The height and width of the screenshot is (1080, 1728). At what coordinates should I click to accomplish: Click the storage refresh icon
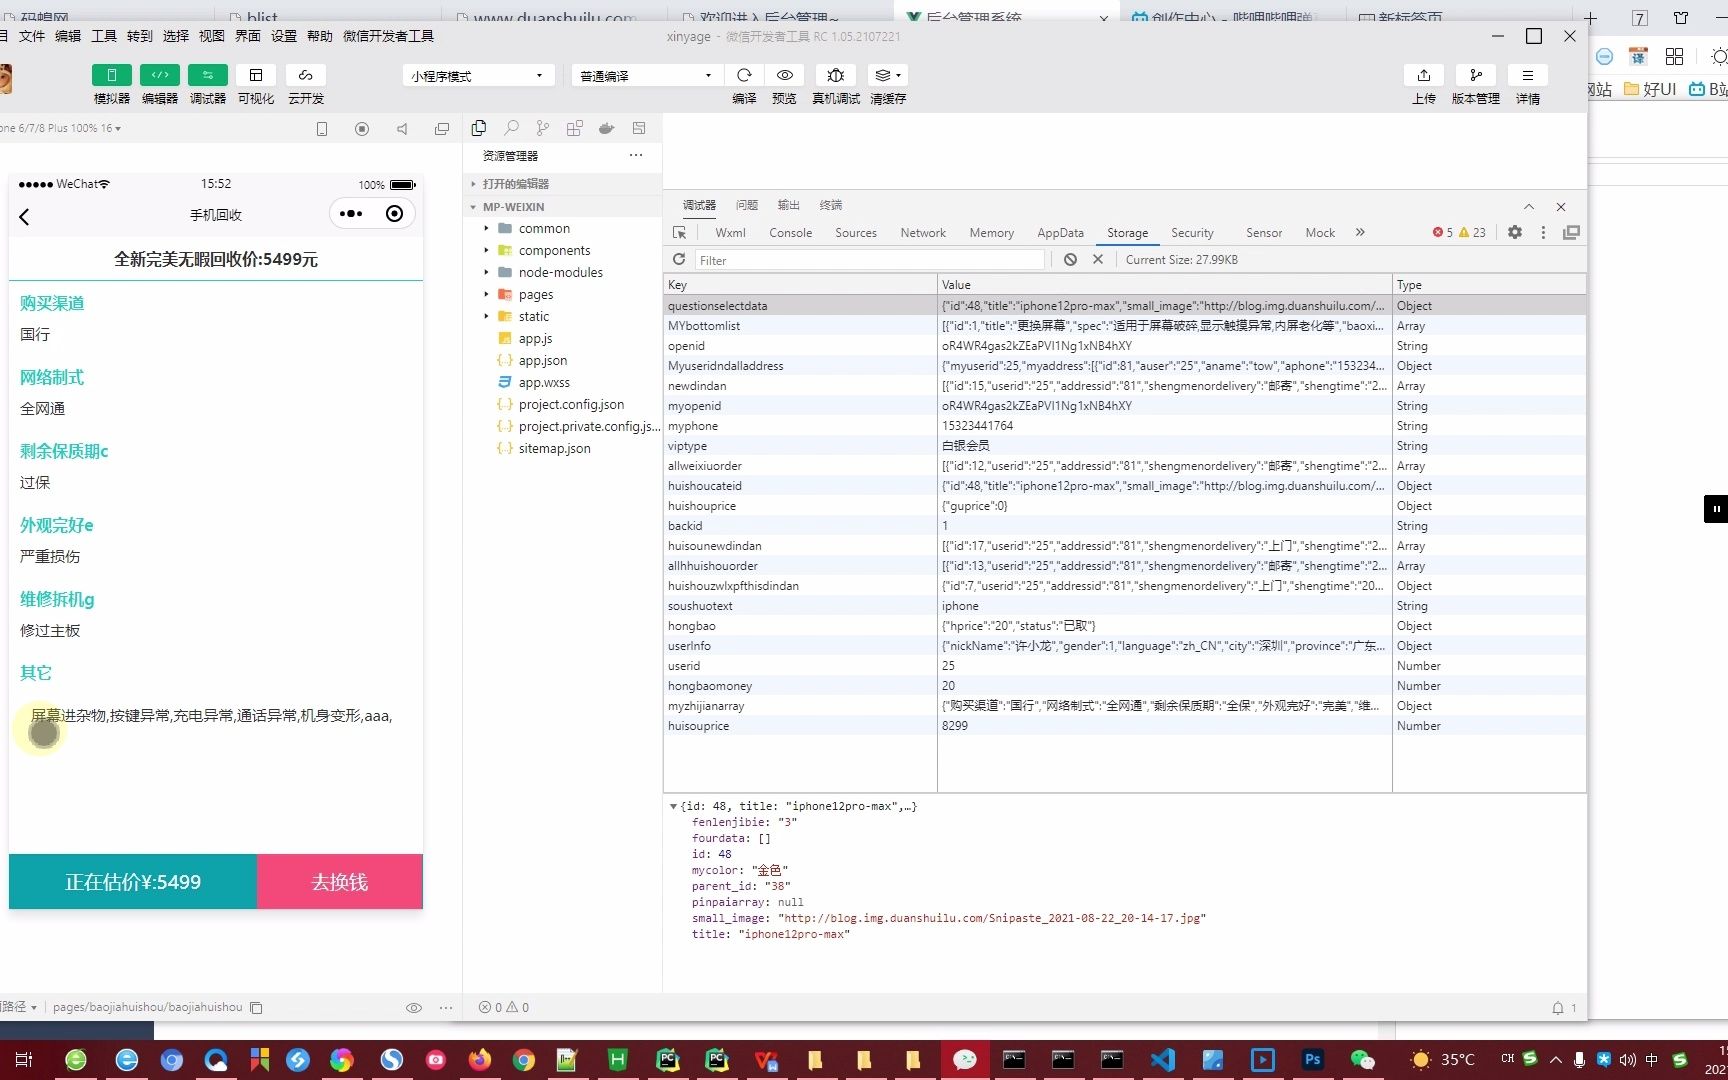coord(679,259)
